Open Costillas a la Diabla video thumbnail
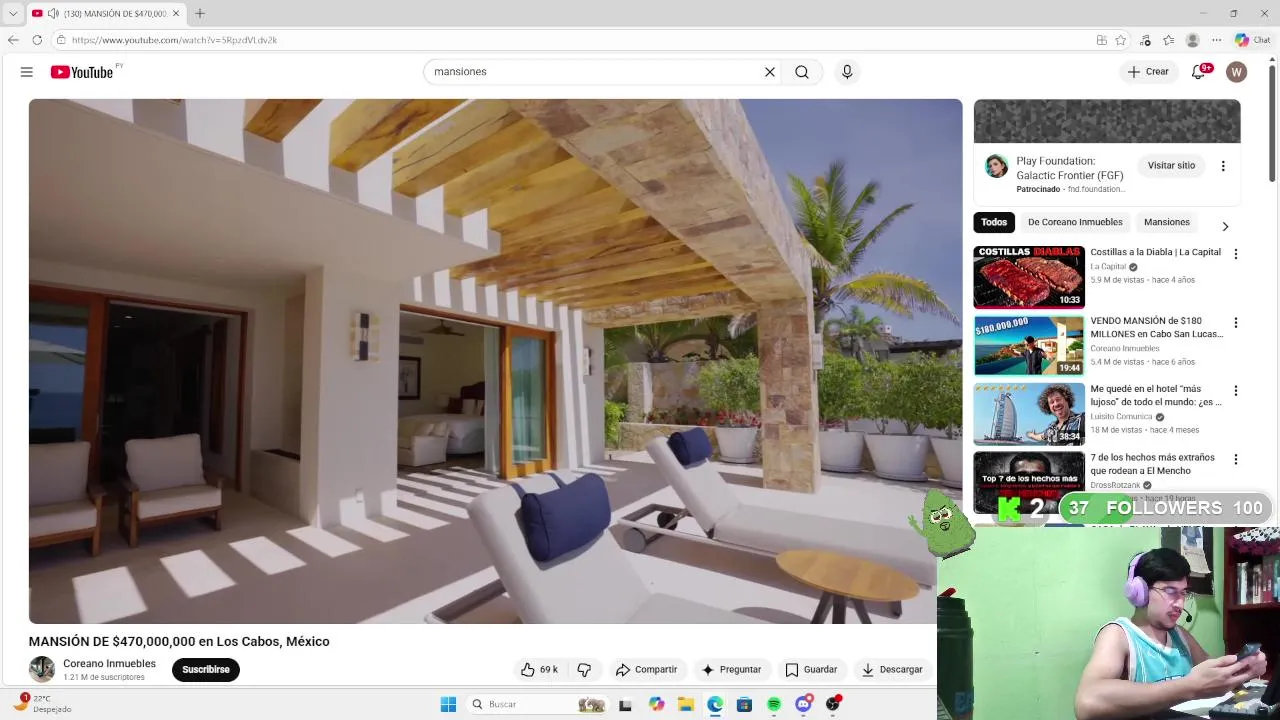Screen dimensions: 1280x720 (1029, 277)
